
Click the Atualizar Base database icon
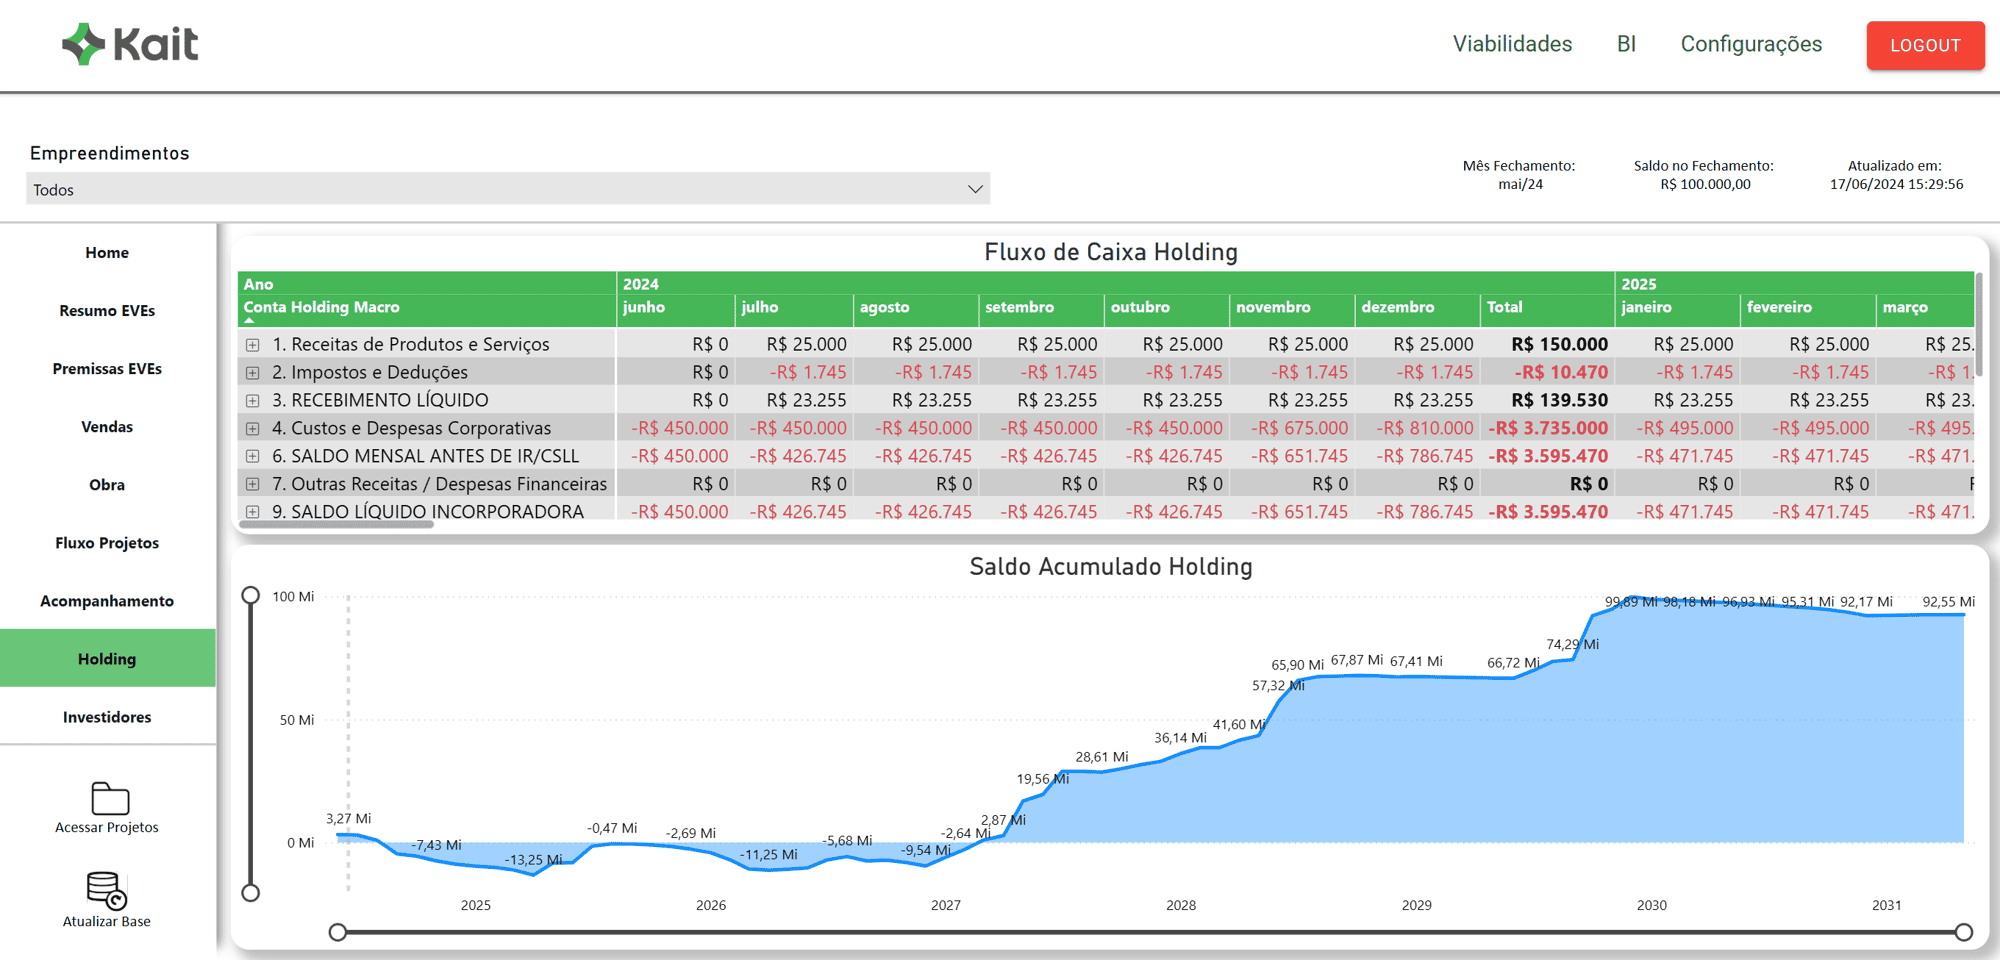(x=106, y=890)
